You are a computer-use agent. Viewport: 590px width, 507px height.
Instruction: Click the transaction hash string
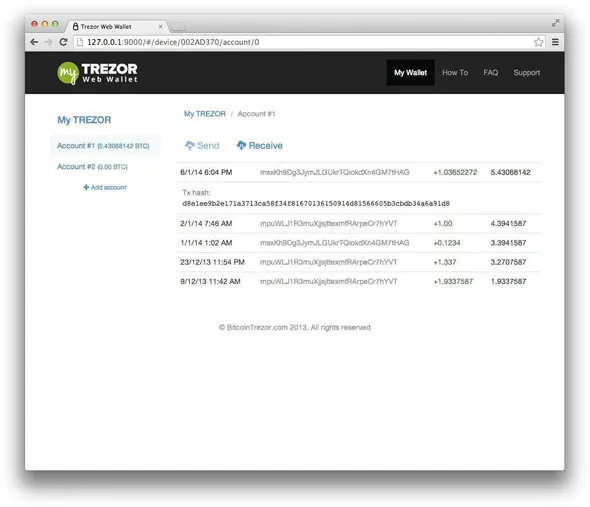(x=316, y=204)
